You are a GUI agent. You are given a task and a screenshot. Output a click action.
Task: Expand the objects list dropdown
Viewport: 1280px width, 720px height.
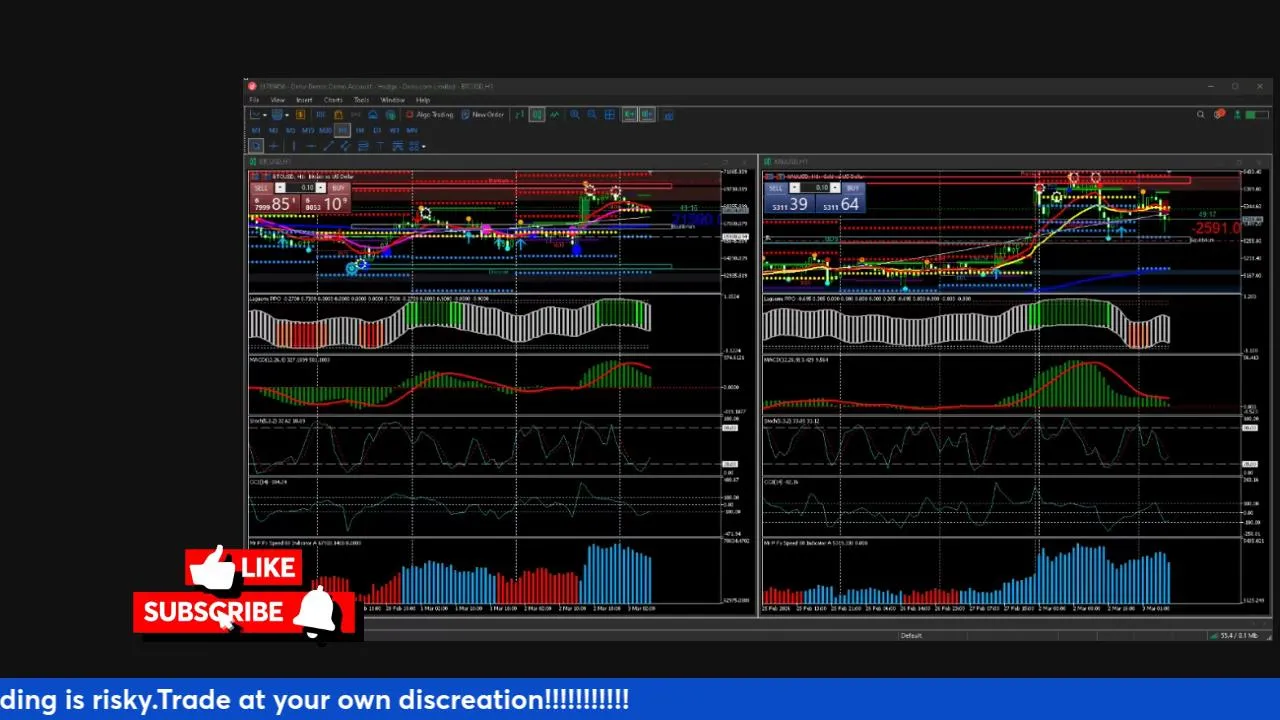(x=423, y=147)
